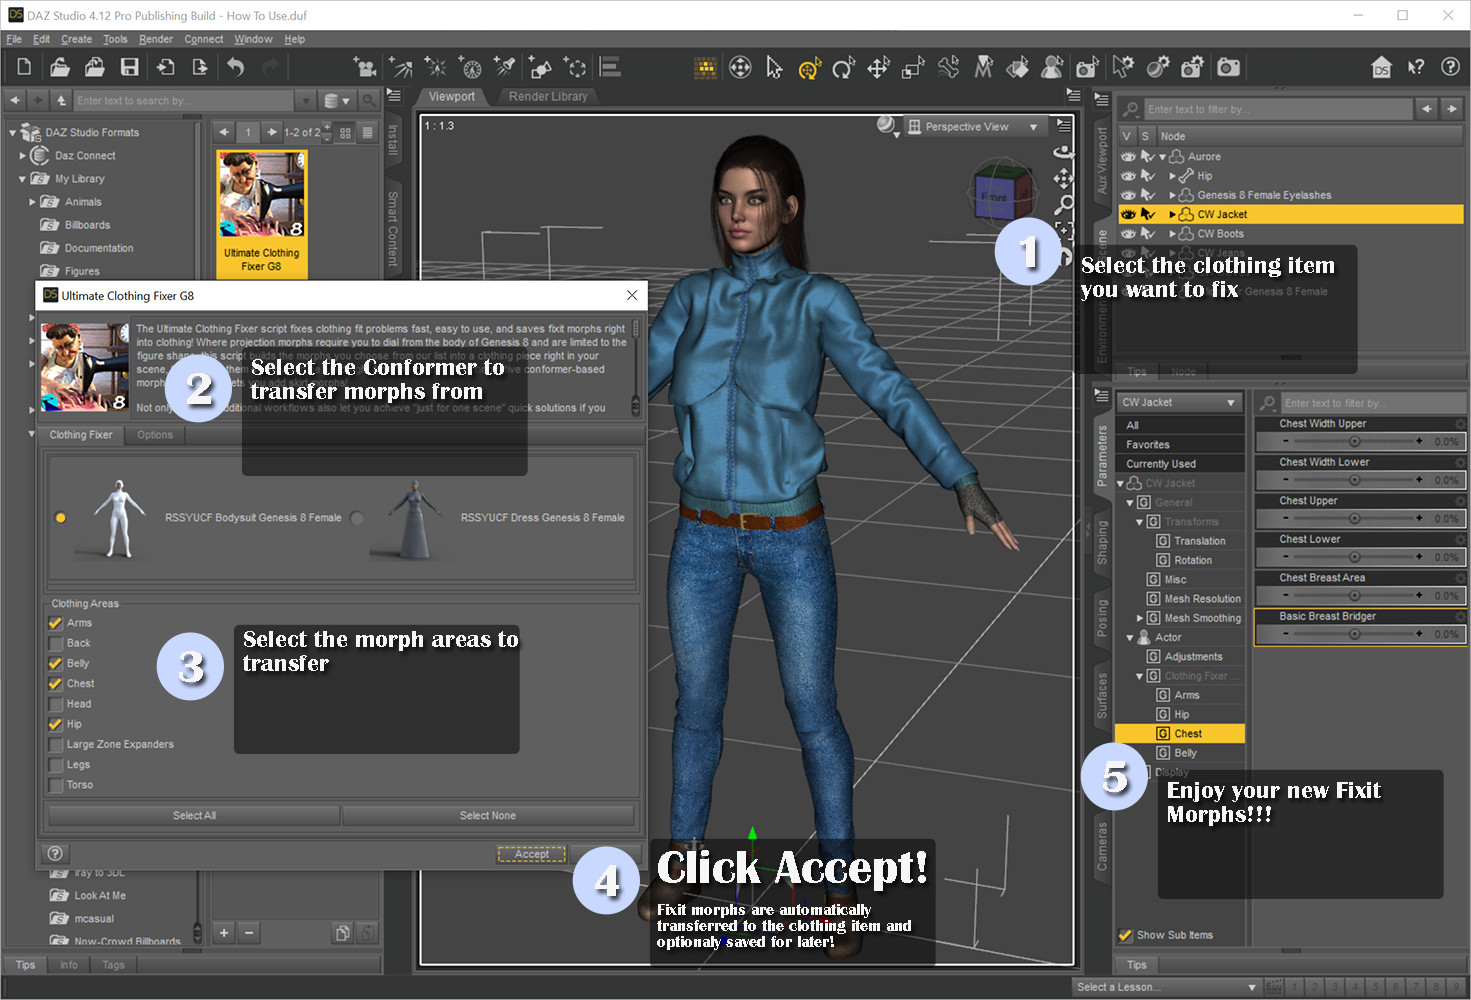The image size is (1471, 1000).
Task: Create a new distant light
Action: (x=400, y=67)
